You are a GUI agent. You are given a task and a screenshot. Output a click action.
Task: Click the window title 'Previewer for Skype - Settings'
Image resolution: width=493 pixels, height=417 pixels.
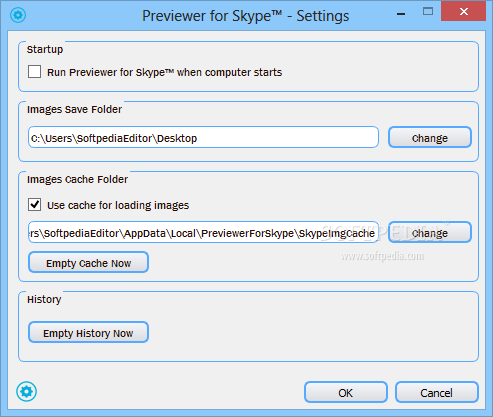pyautogui.click(x=246, y=16)
